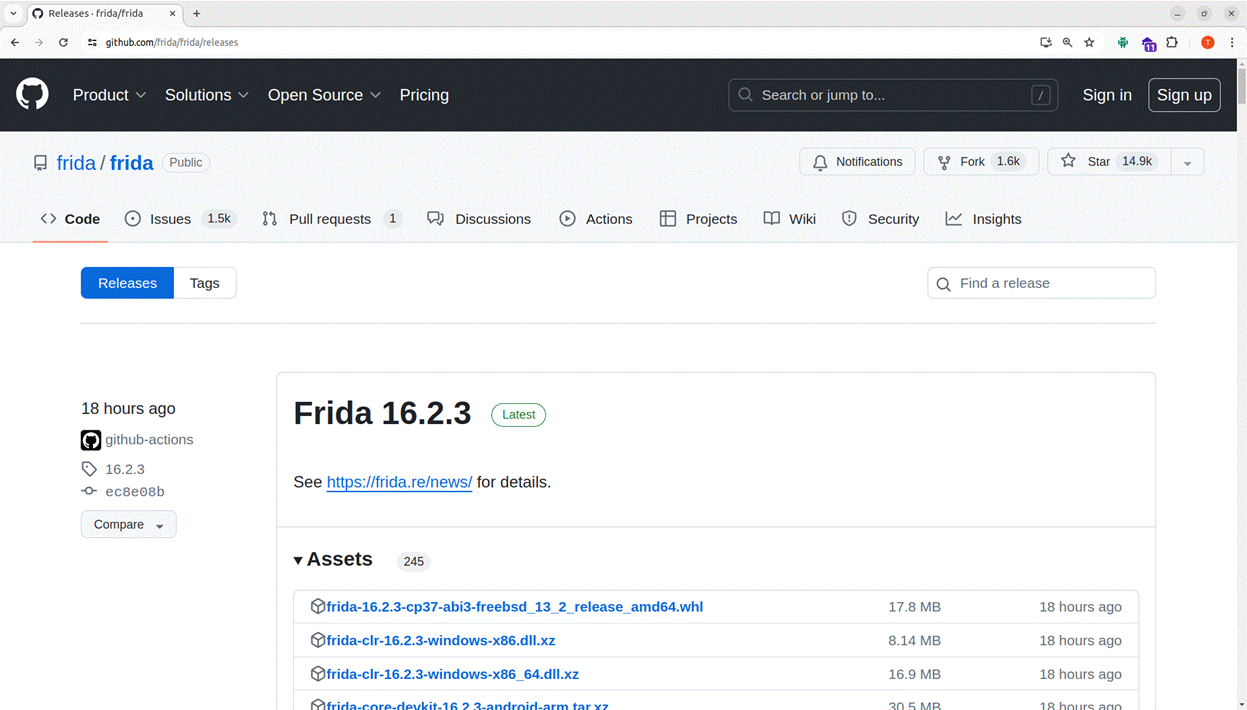Open the dropdown arrow beside Star
The width and height of the screenshot is (1247, 710).
click(1187, 162)
